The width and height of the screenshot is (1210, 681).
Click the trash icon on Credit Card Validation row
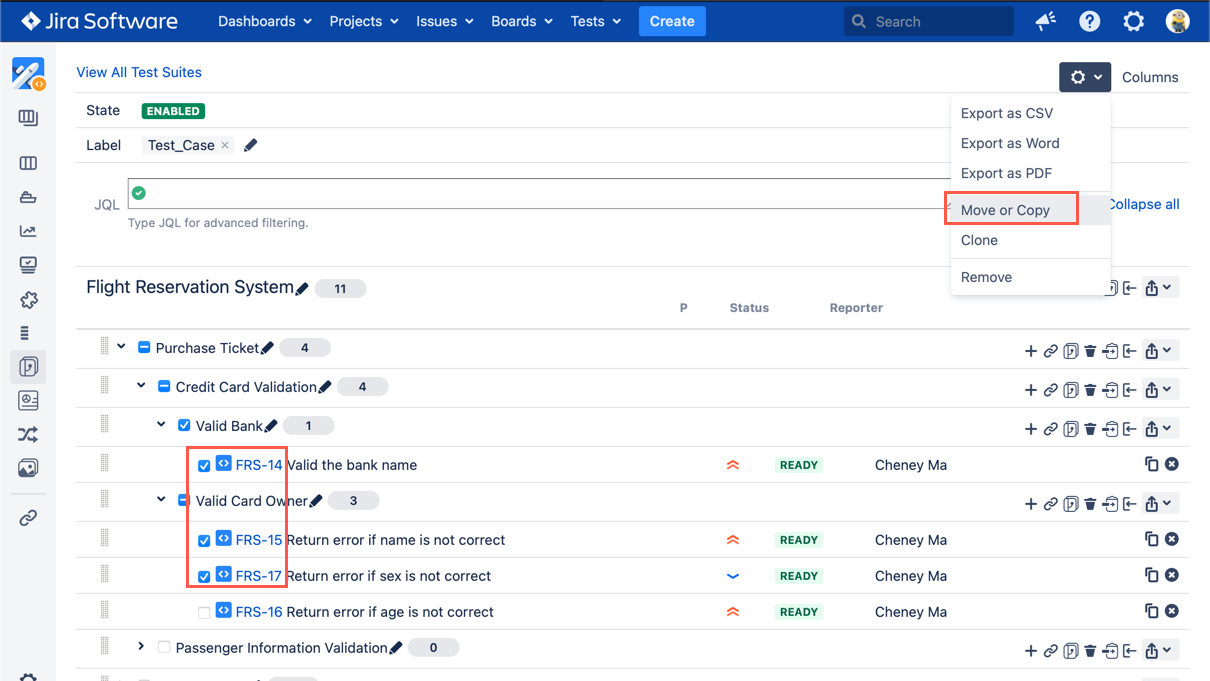[x=1091, y=390]
